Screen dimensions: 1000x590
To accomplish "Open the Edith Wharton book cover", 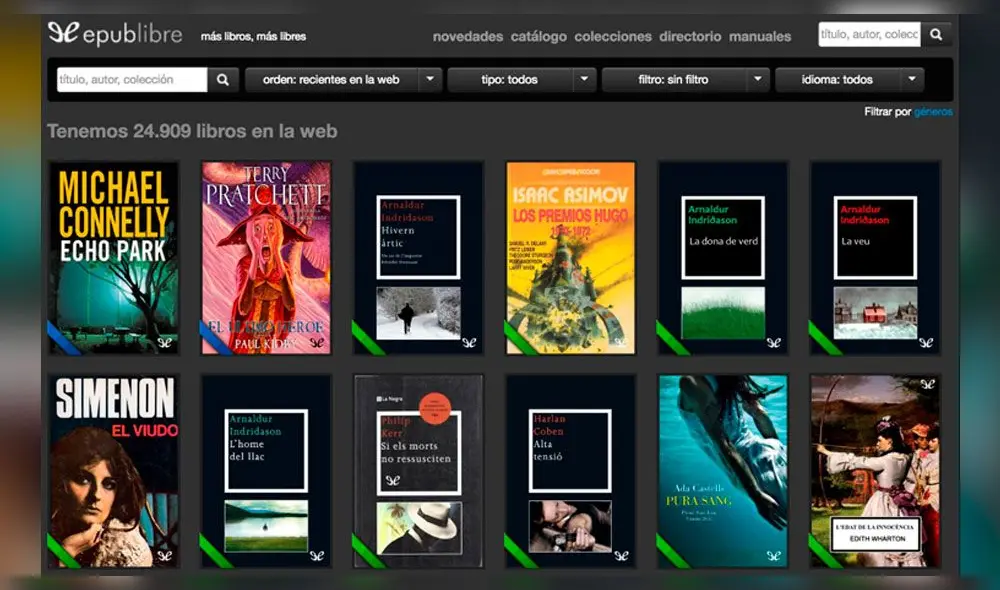I will point(875,470).
